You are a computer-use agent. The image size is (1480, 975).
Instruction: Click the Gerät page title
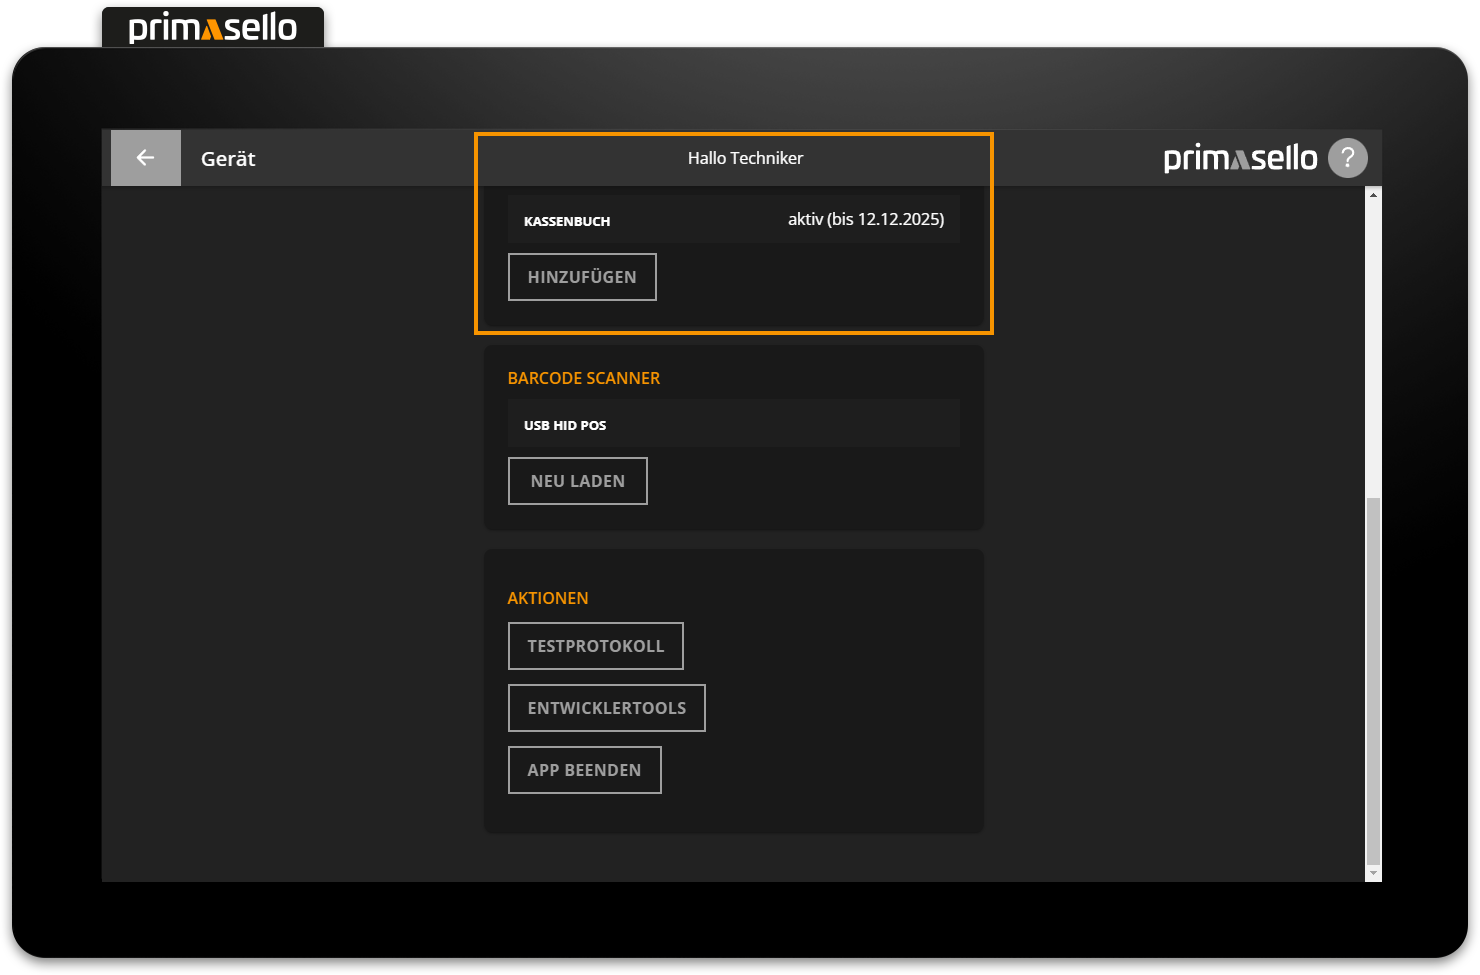pos(228,159)
